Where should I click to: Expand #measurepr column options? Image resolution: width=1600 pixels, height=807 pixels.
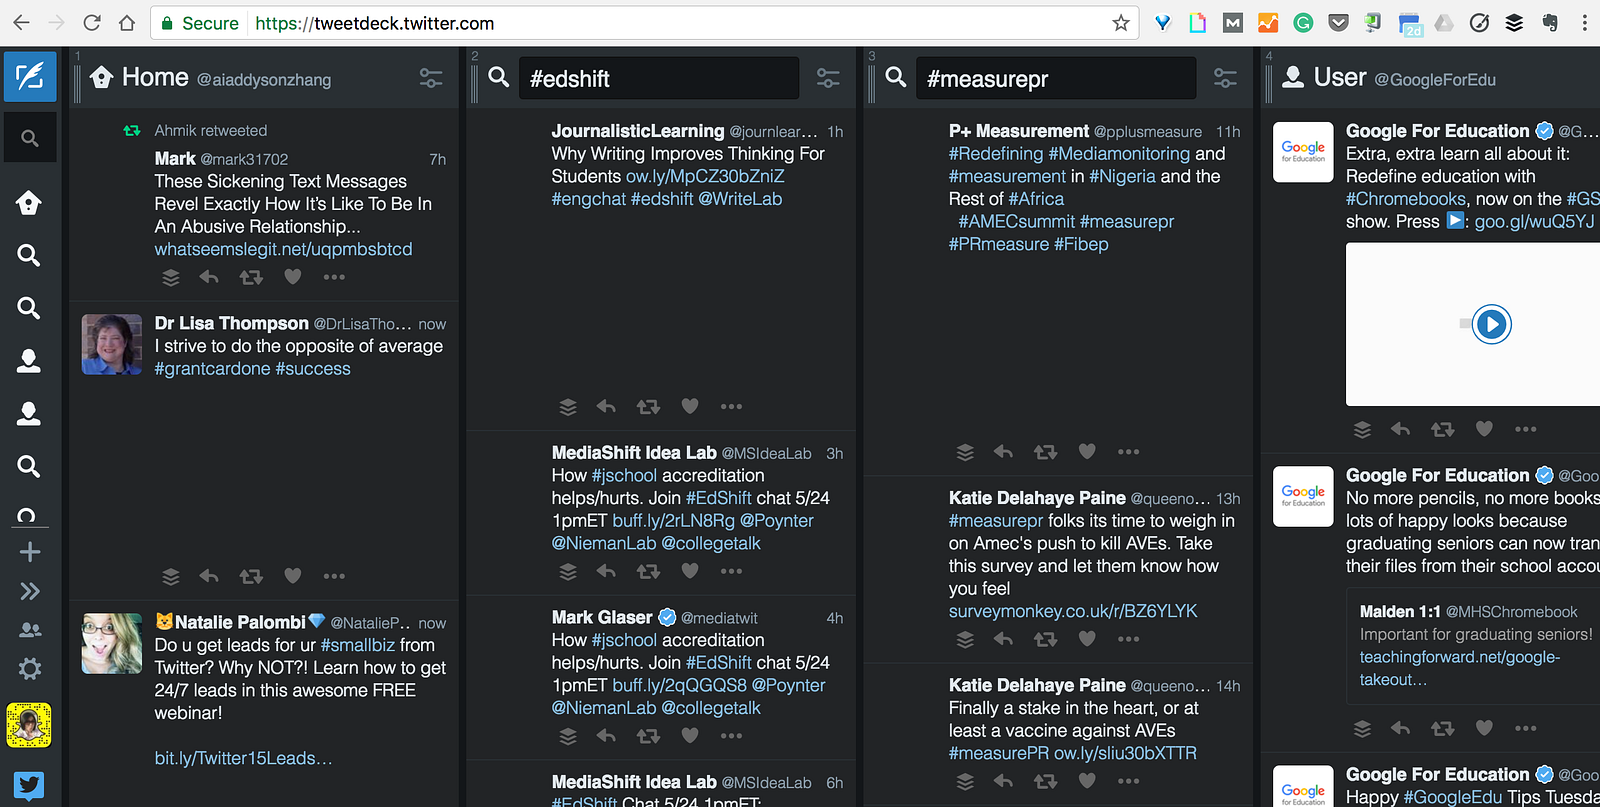(1225, 78)
